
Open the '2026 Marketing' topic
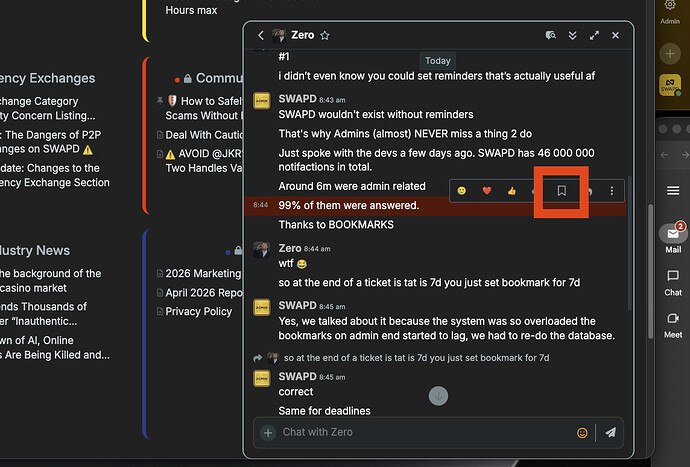[203, 274]
